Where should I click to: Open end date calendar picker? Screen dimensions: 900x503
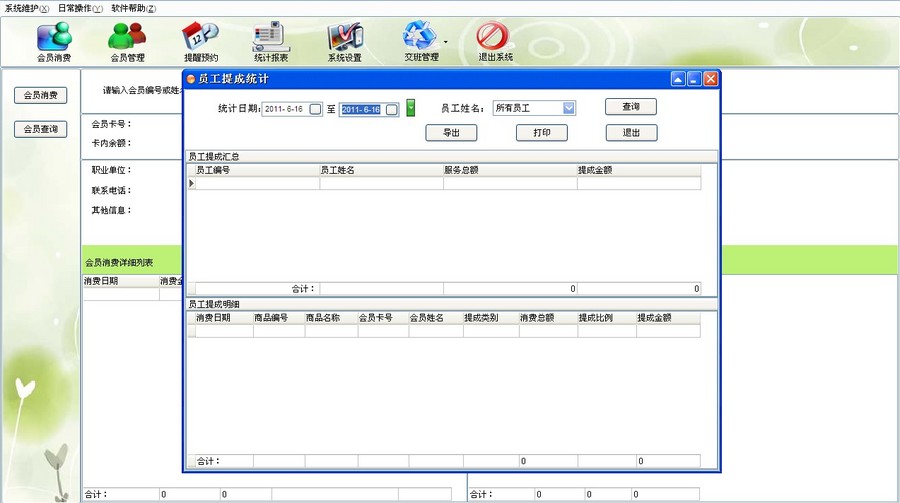[392, 109]
